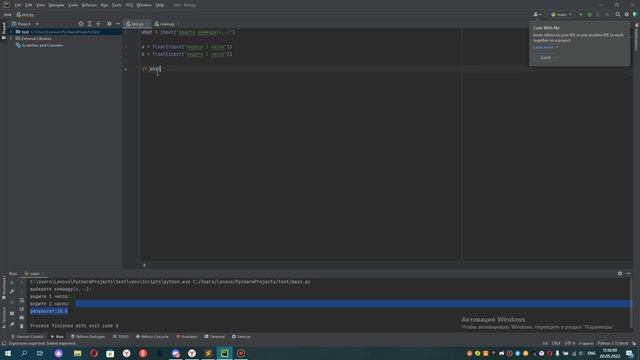Open Project panel gear options
The image size is (640, 360).
click(109, 24)
